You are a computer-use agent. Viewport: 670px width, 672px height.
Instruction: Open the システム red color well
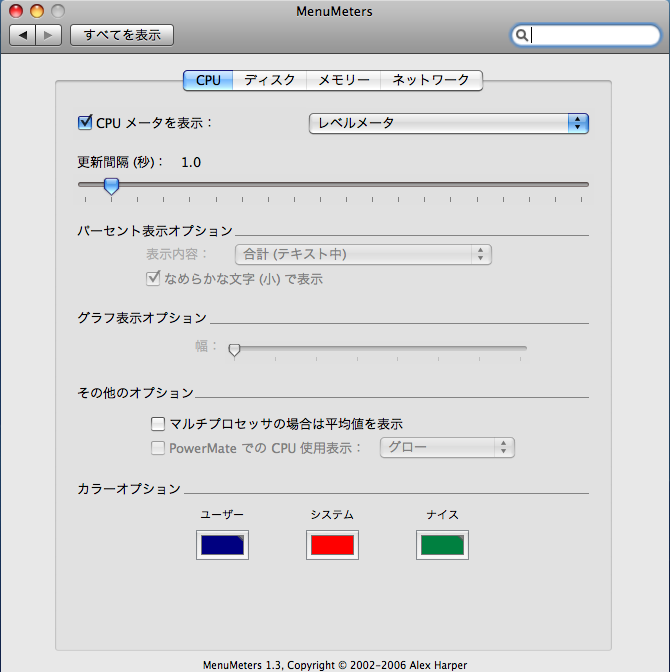coord(332,545)
